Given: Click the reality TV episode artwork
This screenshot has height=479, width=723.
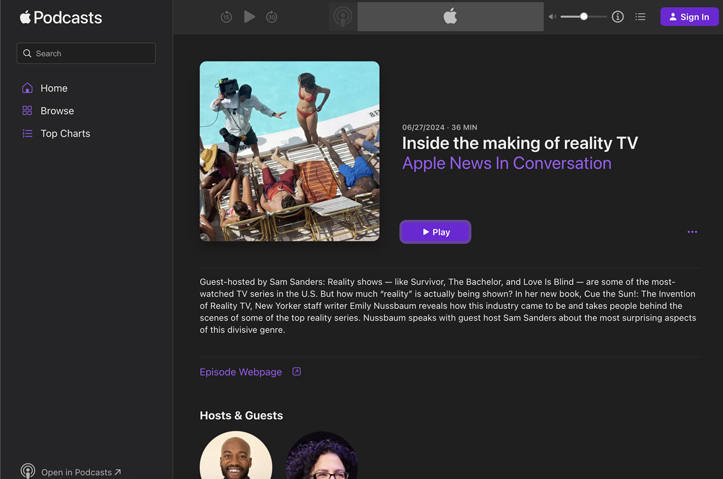Looking at the screenshot, I should coord(290,151).
